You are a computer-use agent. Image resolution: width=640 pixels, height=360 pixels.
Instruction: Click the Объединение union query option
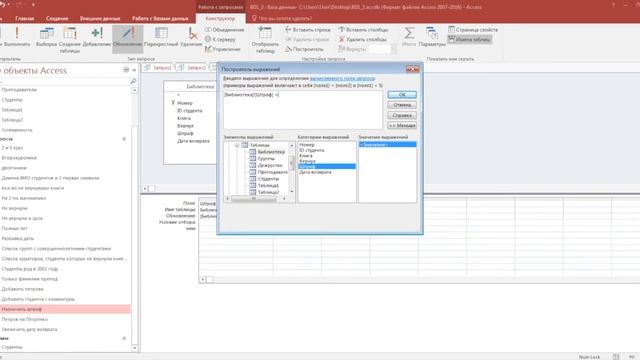[x=224, y=30]
